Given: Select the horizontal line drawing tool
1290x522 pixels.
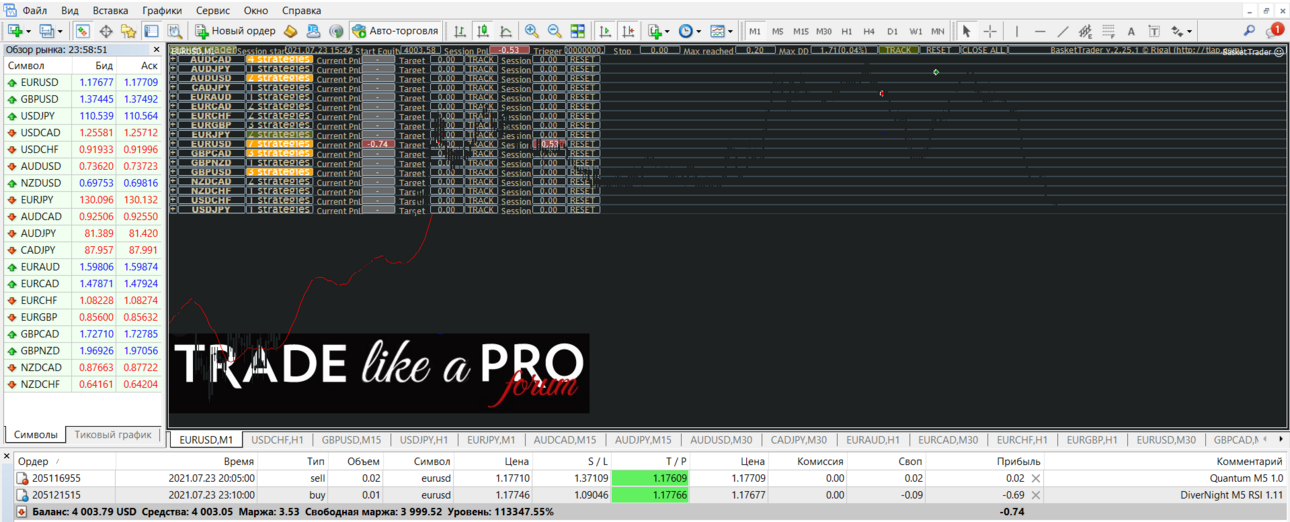Looking at the screenshot, I should coord(1040,31).
